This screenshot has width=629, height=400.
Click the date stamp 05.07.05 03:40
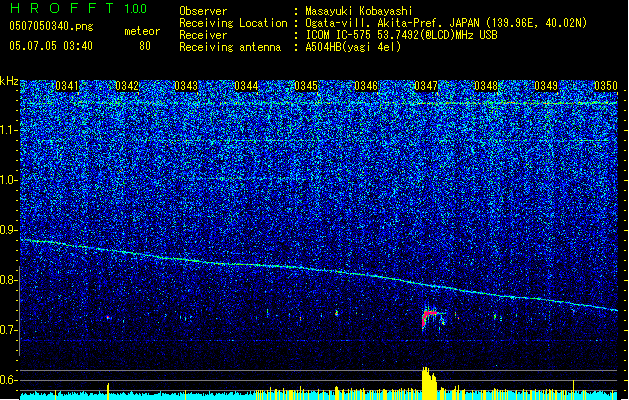(51, 46)
